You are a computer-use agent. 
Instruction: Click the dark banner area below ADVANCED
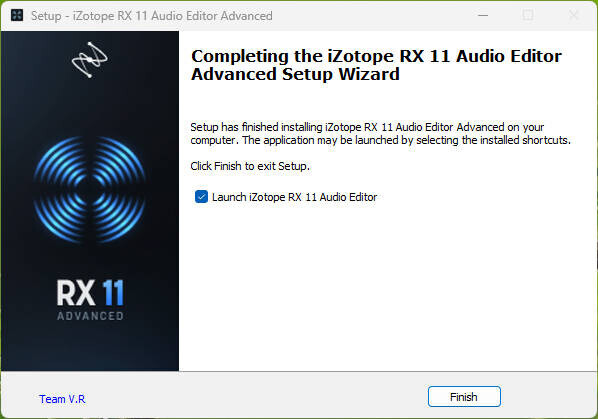[x=90, y=346]
